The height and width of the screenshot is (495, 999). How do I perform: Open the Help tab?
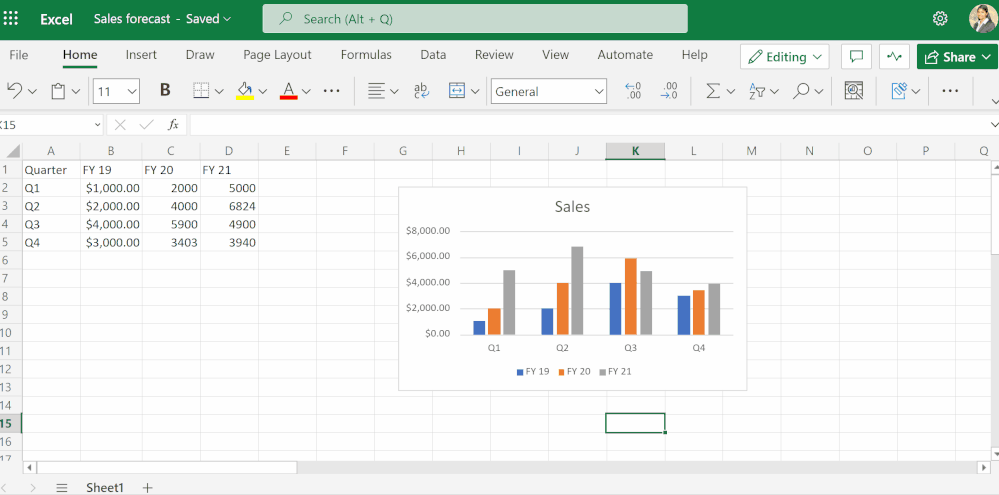(694, 55)
